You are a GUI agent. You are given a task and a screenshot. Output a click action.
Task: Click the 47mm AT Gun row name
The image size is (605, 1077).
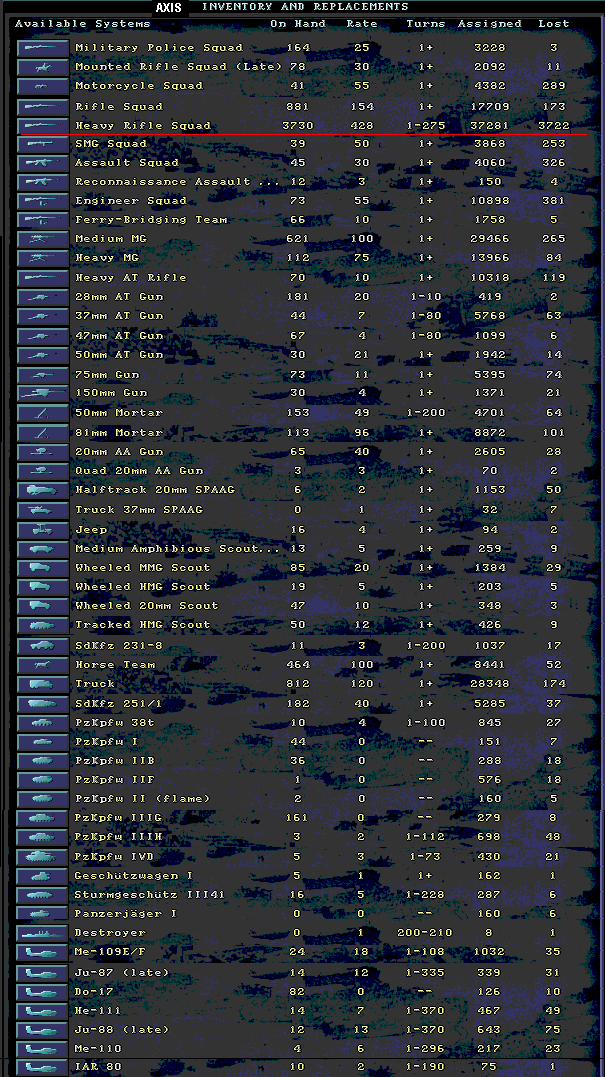coord(119,336)
